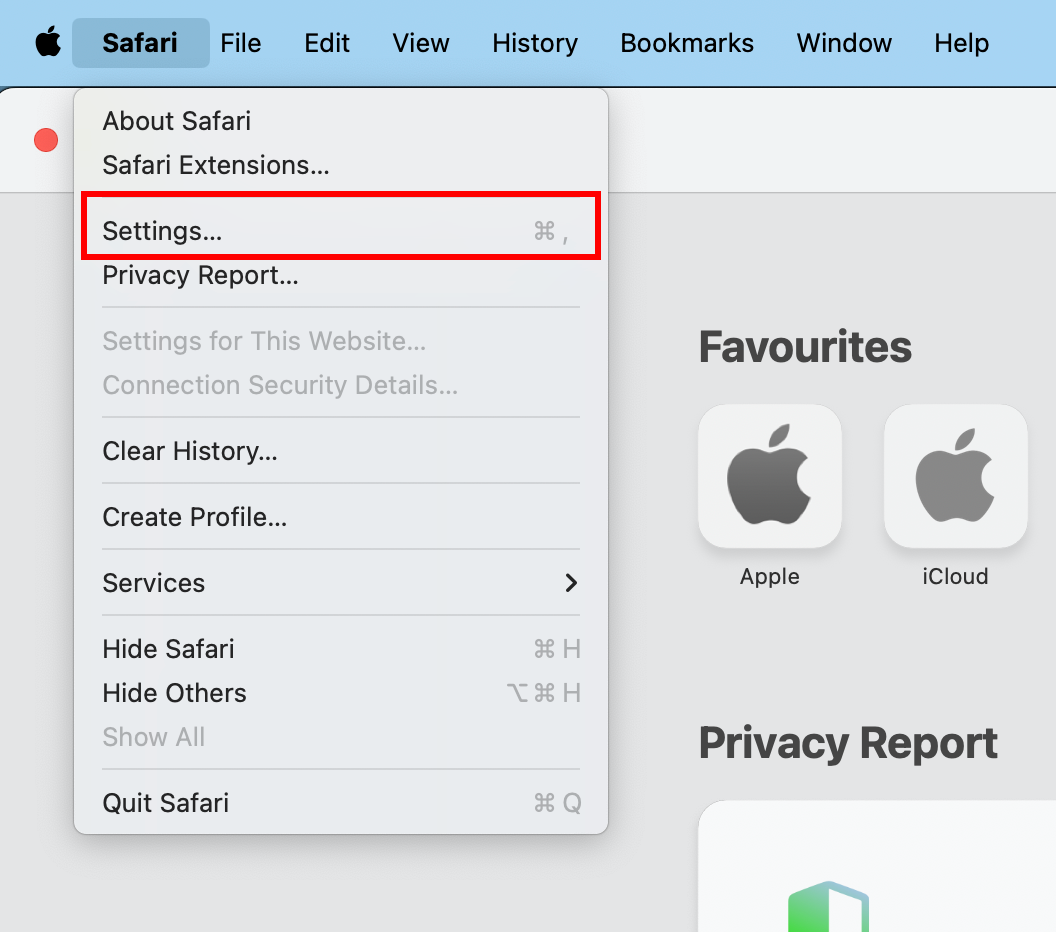
Task: Open the File menu
Action: coord(240,42)
